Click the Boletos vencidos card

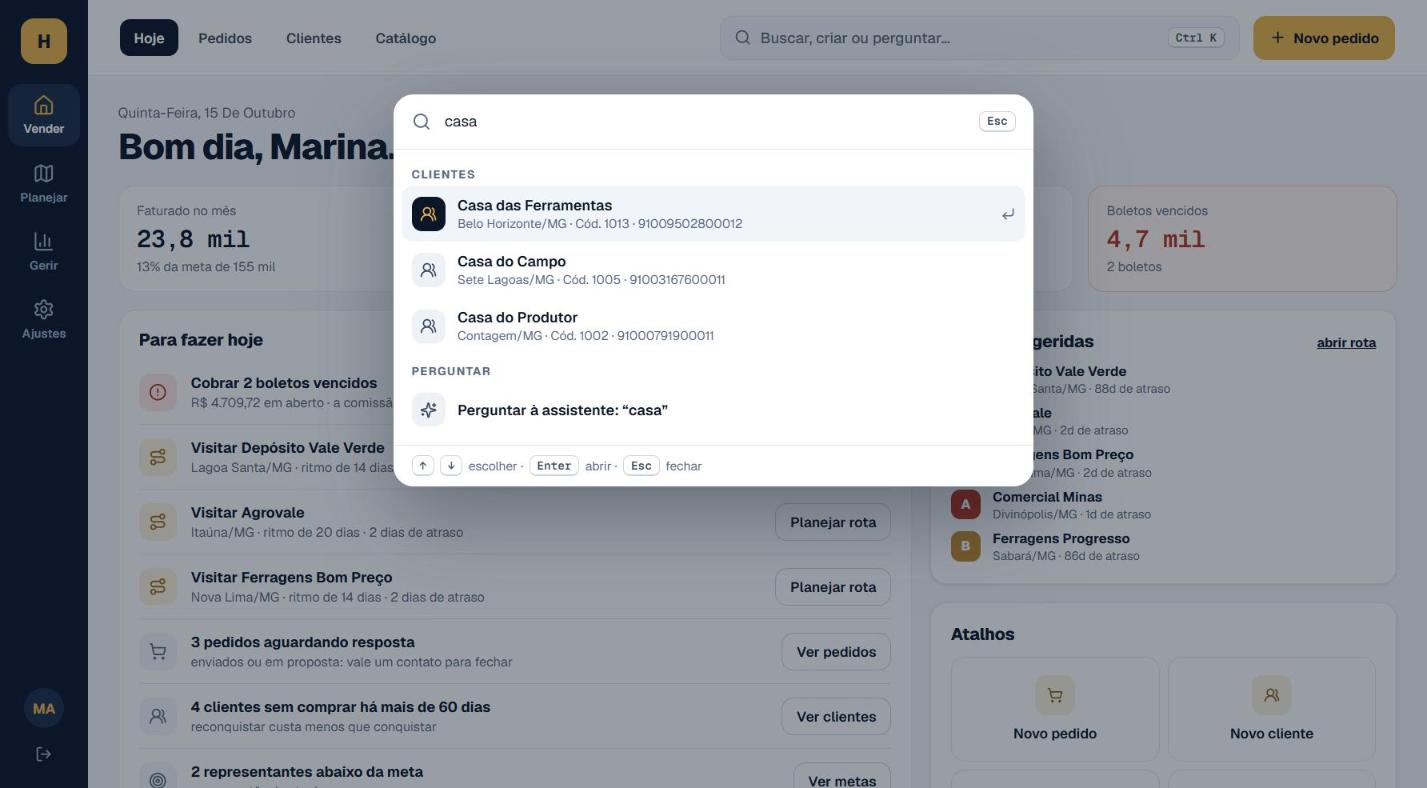pos(1242,239)
